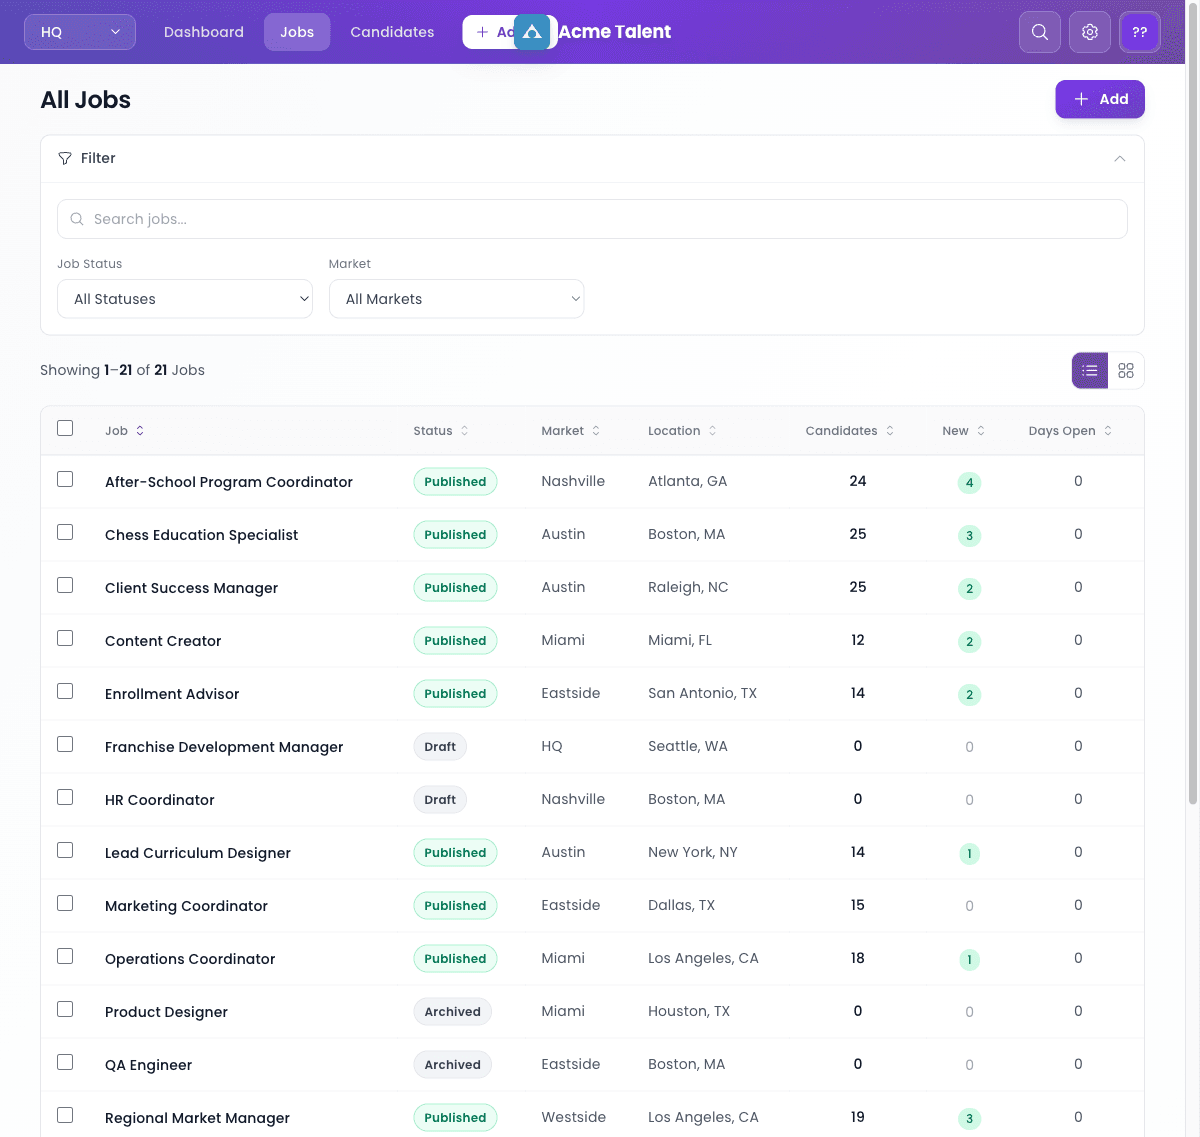This screenshot has width=1200, height=1137.
Task: Toggle the select-all checkbox in the header
Action: pyautogui.click(x=65, y=427)
